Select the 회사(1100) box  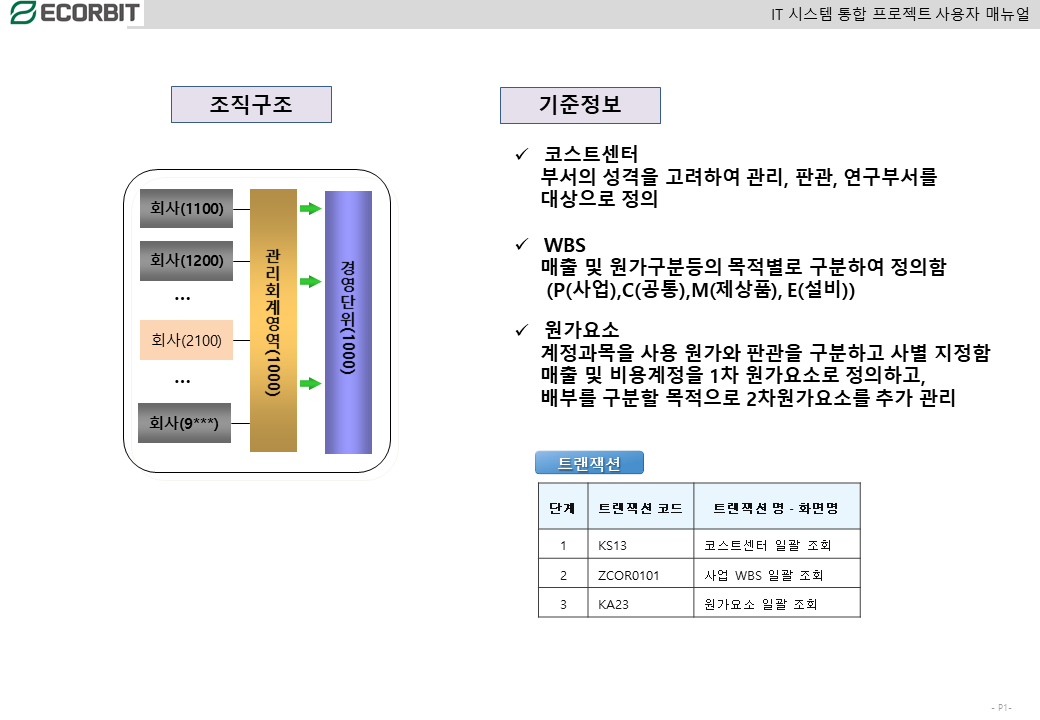pyautogui.click(x=186, y=208)
